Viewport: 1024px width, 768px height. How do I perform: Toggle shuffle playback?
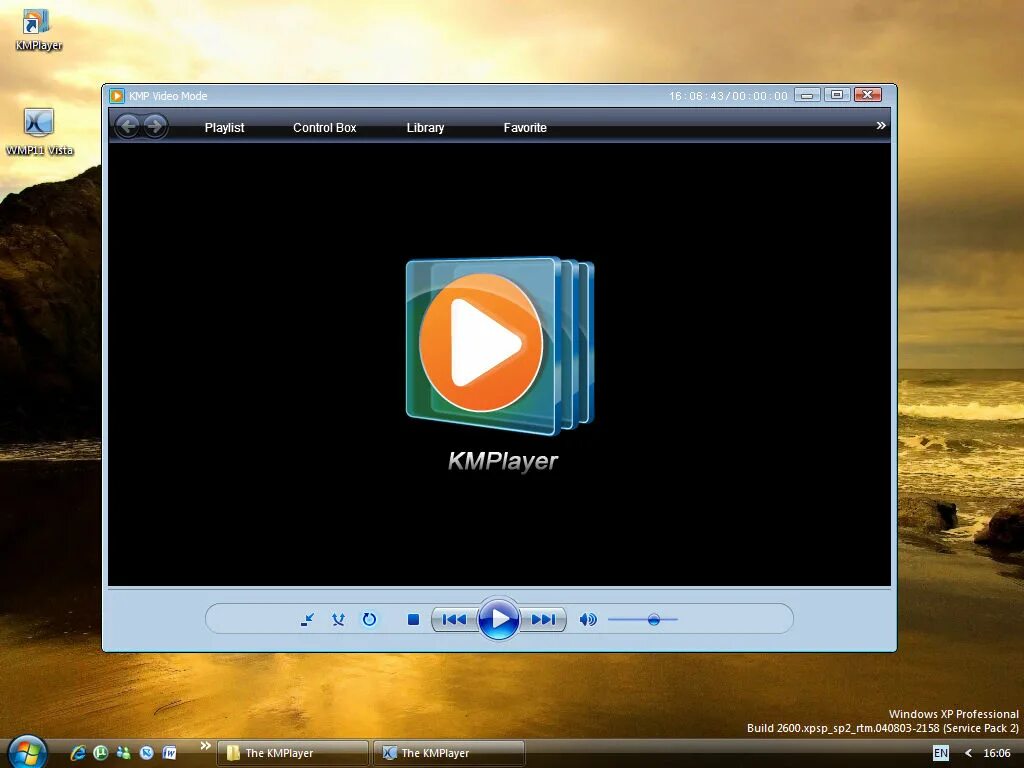pos(338,619)
